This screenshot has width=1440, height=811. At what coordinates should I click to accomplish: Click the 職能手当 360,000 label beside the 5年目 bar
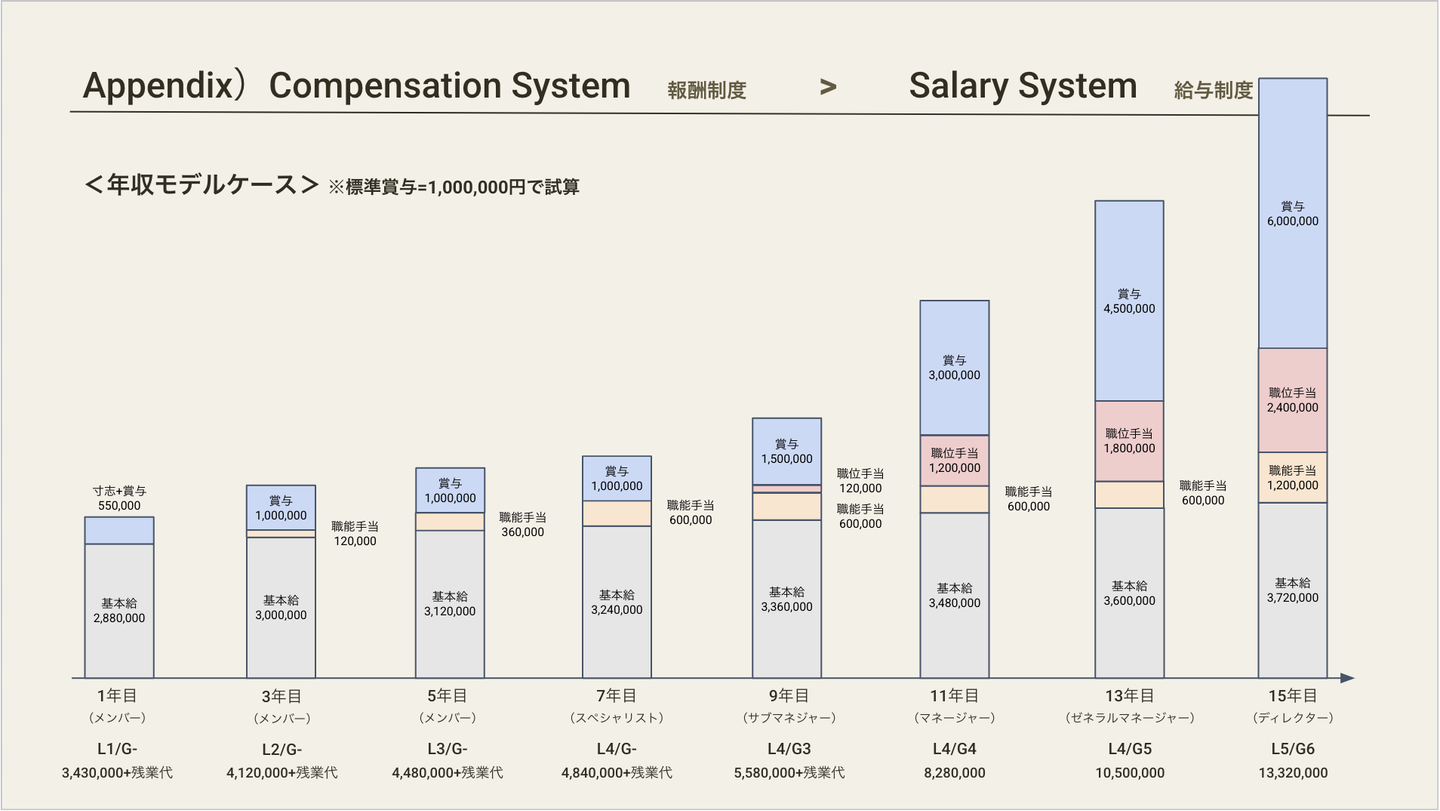522,524
